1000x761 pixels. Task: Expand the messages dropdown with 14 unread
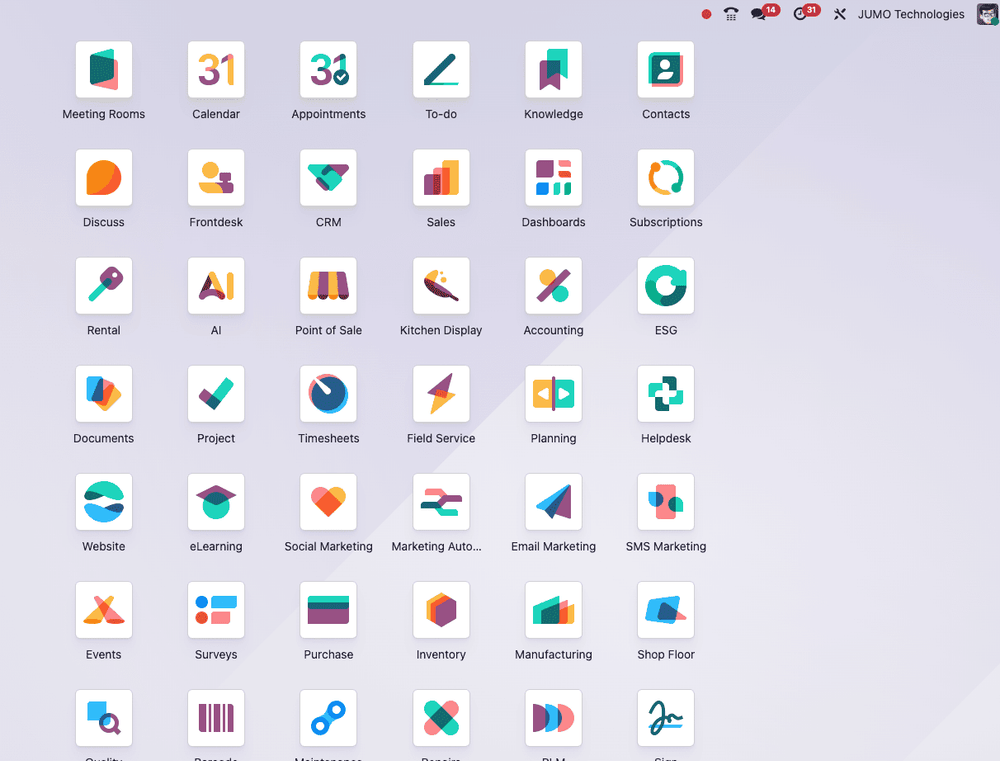[761, 14]
